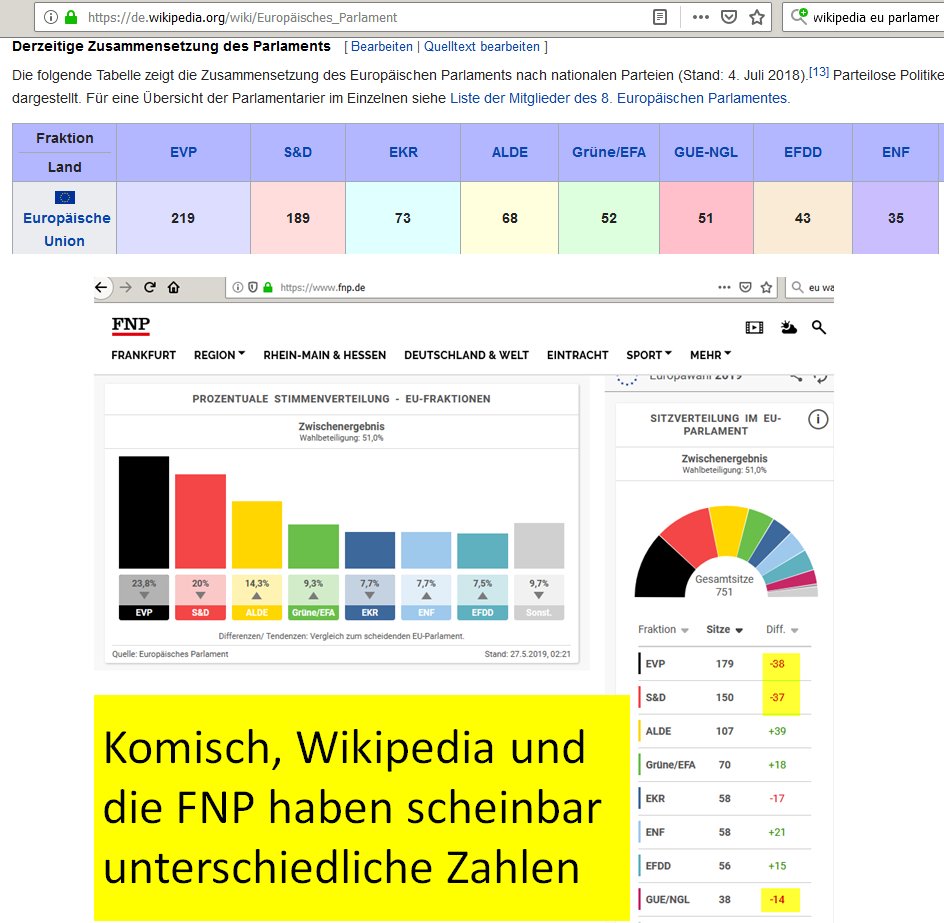The image size is (944, 923).
Task: Click the 'Gesamtsitze 751' label in seat chart
Action: point(724,585)
